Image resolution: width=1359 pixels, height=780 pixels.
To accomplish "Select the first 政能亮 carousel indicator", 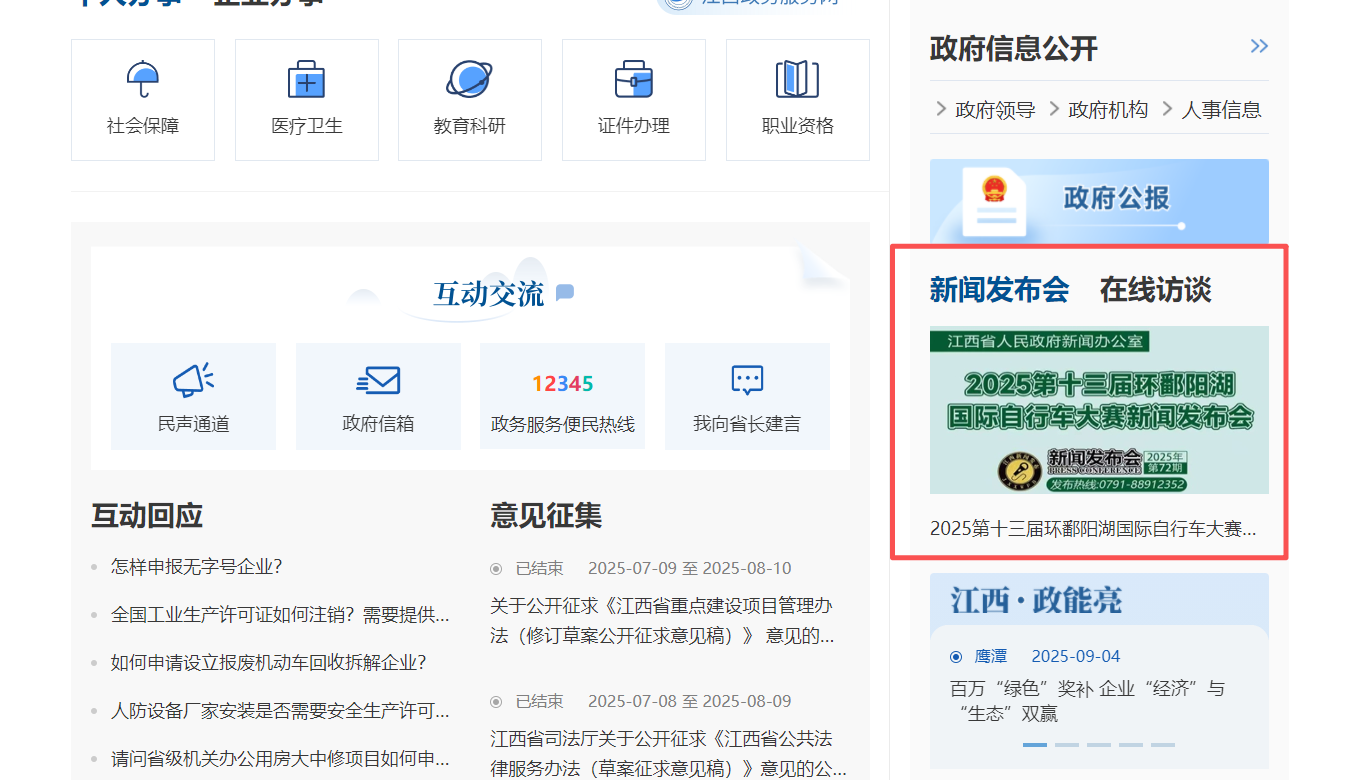I will (x=1035, y=745).
